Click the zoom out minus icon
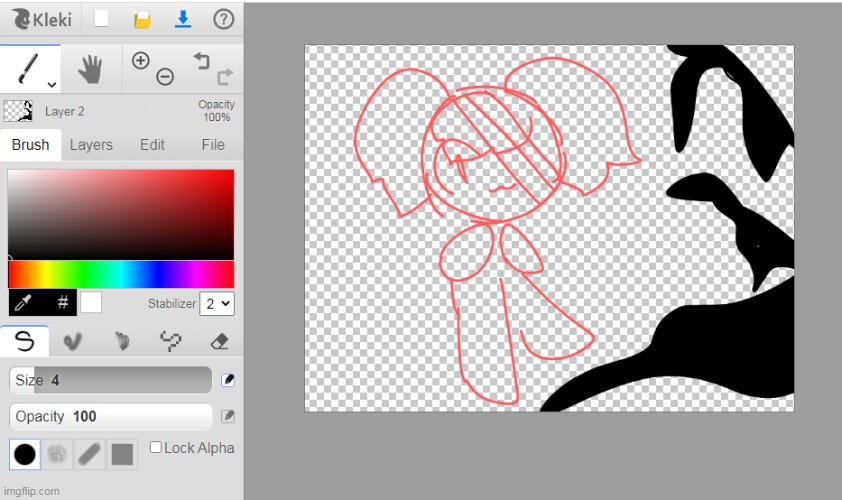Screen dimensions: 842x500 tap(165, 77)
